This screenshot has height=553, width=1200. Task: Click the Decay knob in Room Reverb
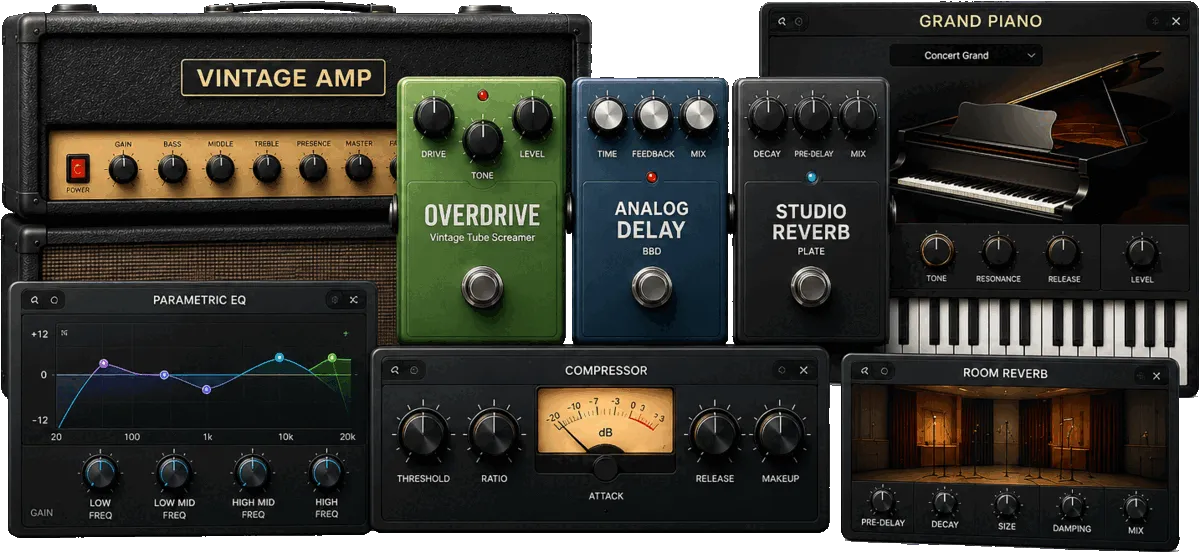(x=944, y=503)
